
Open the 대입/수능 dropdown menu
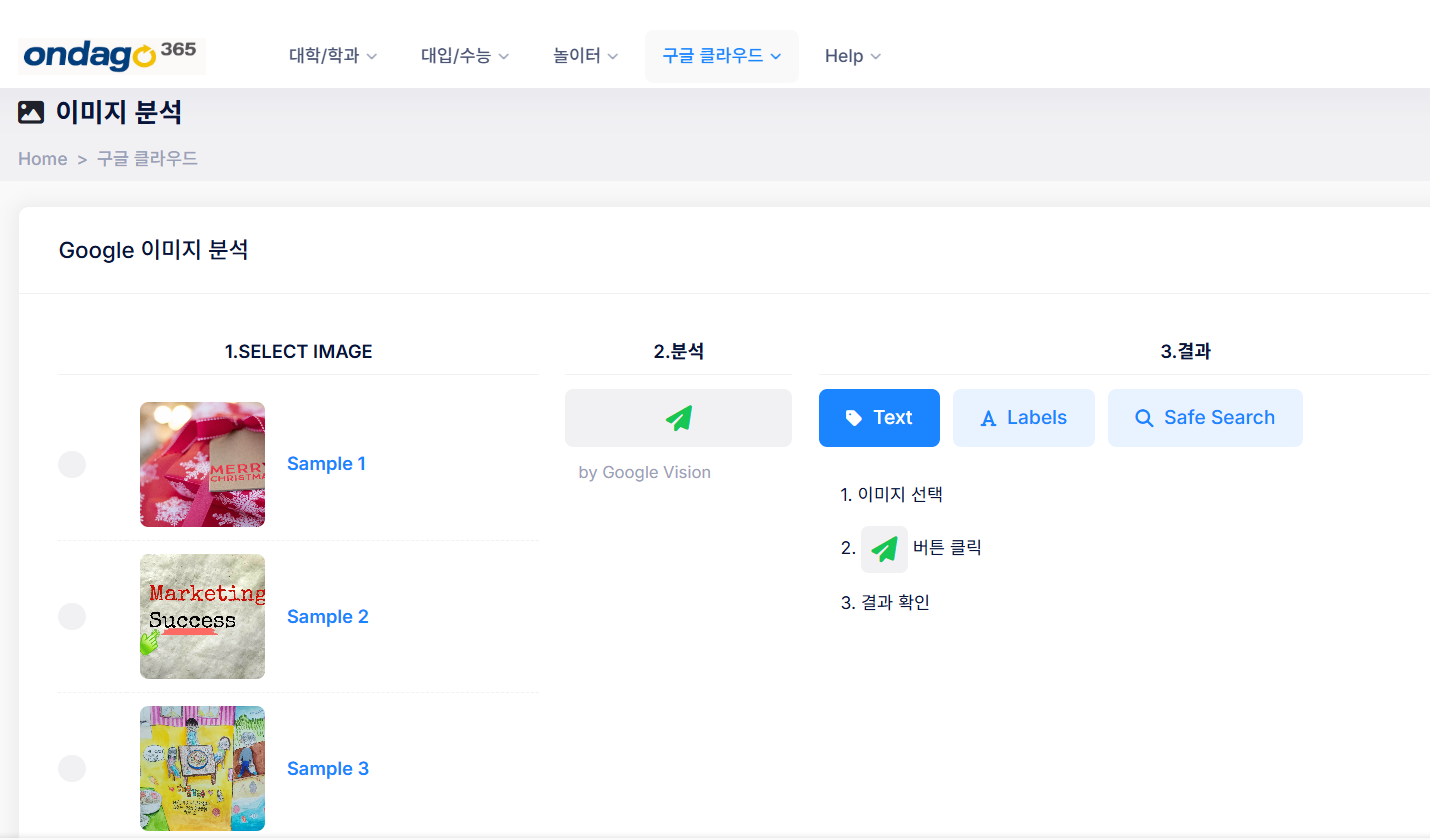[x=465, y=56]
